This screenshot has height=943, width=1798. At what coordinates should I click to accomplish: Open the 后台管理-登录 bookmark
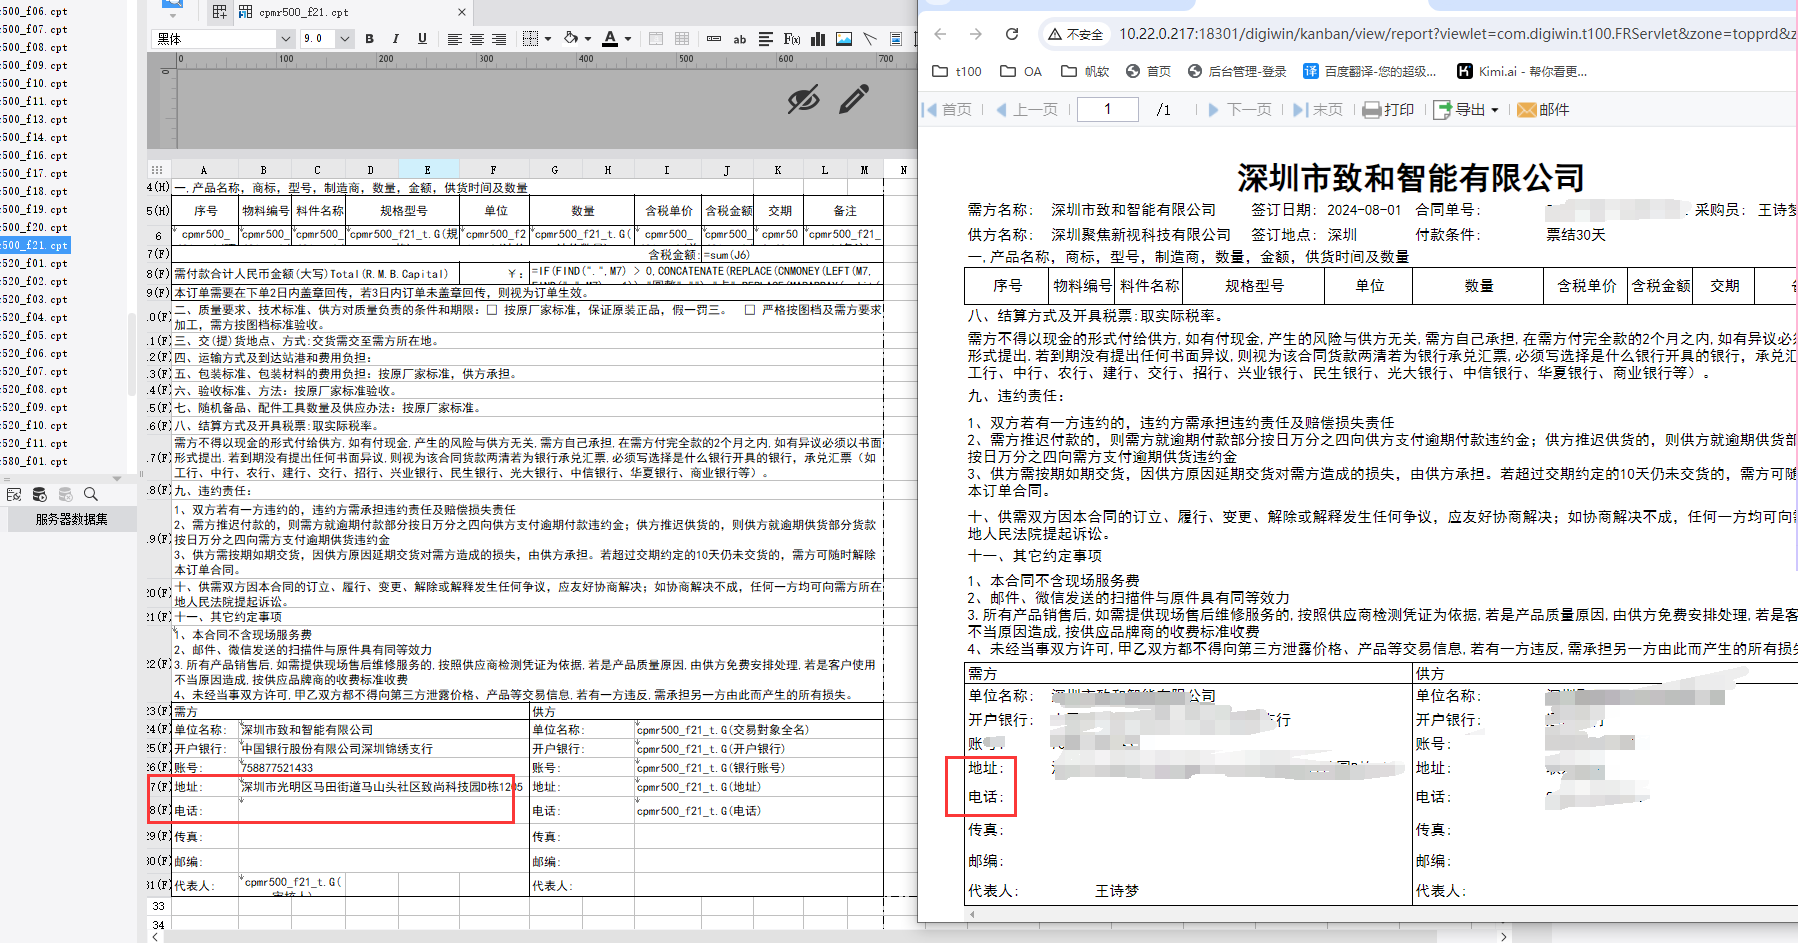pos(1237,71)
